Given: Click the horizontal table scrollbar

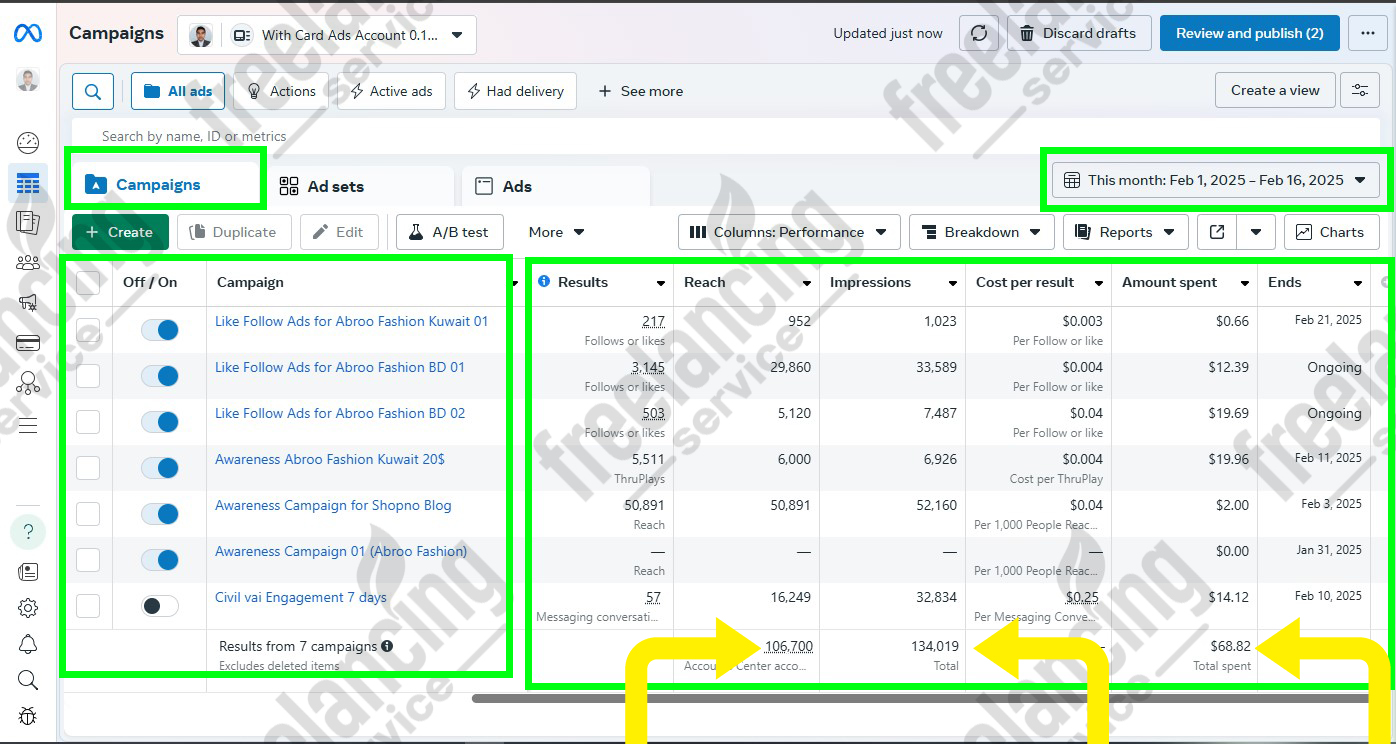Looking at the screenshot, I should coord(920,698).
